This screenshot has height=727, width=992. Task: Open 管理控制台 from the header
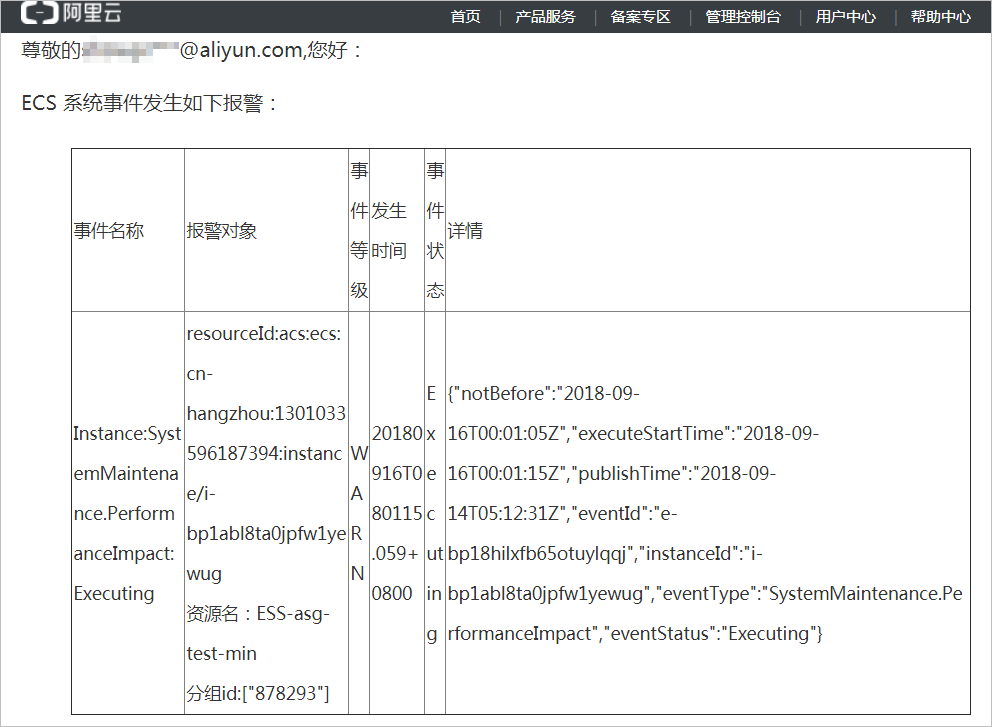pyautogui.click(x=743, y=16)
